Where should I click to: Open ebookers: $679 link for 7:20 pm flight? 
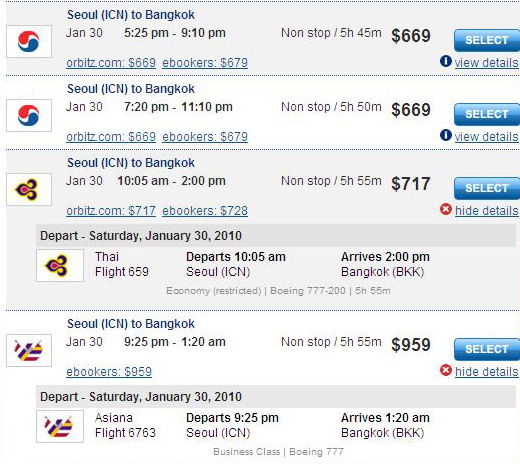click(x=205, y=137)
